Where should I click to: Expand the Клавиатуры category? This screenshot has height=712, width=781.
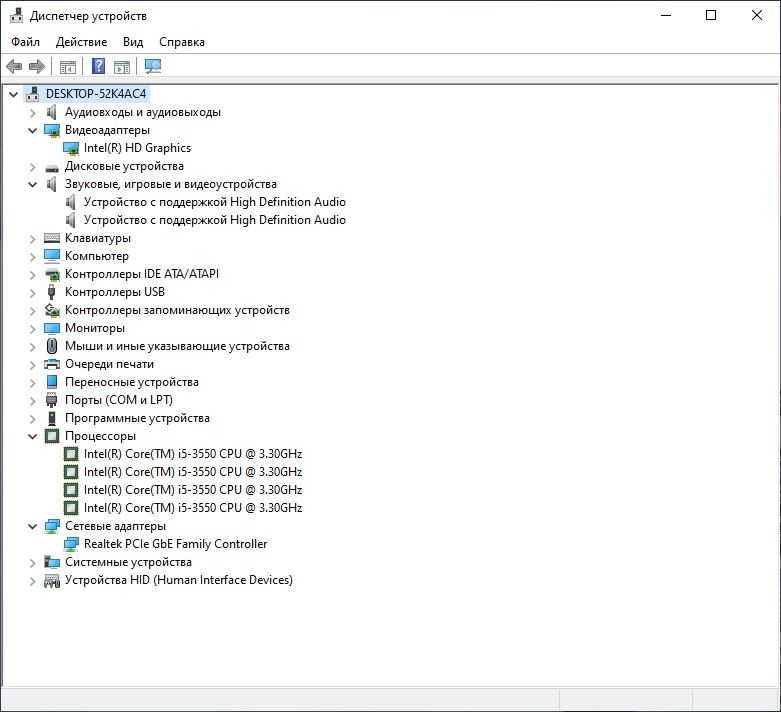click(32, 239)
